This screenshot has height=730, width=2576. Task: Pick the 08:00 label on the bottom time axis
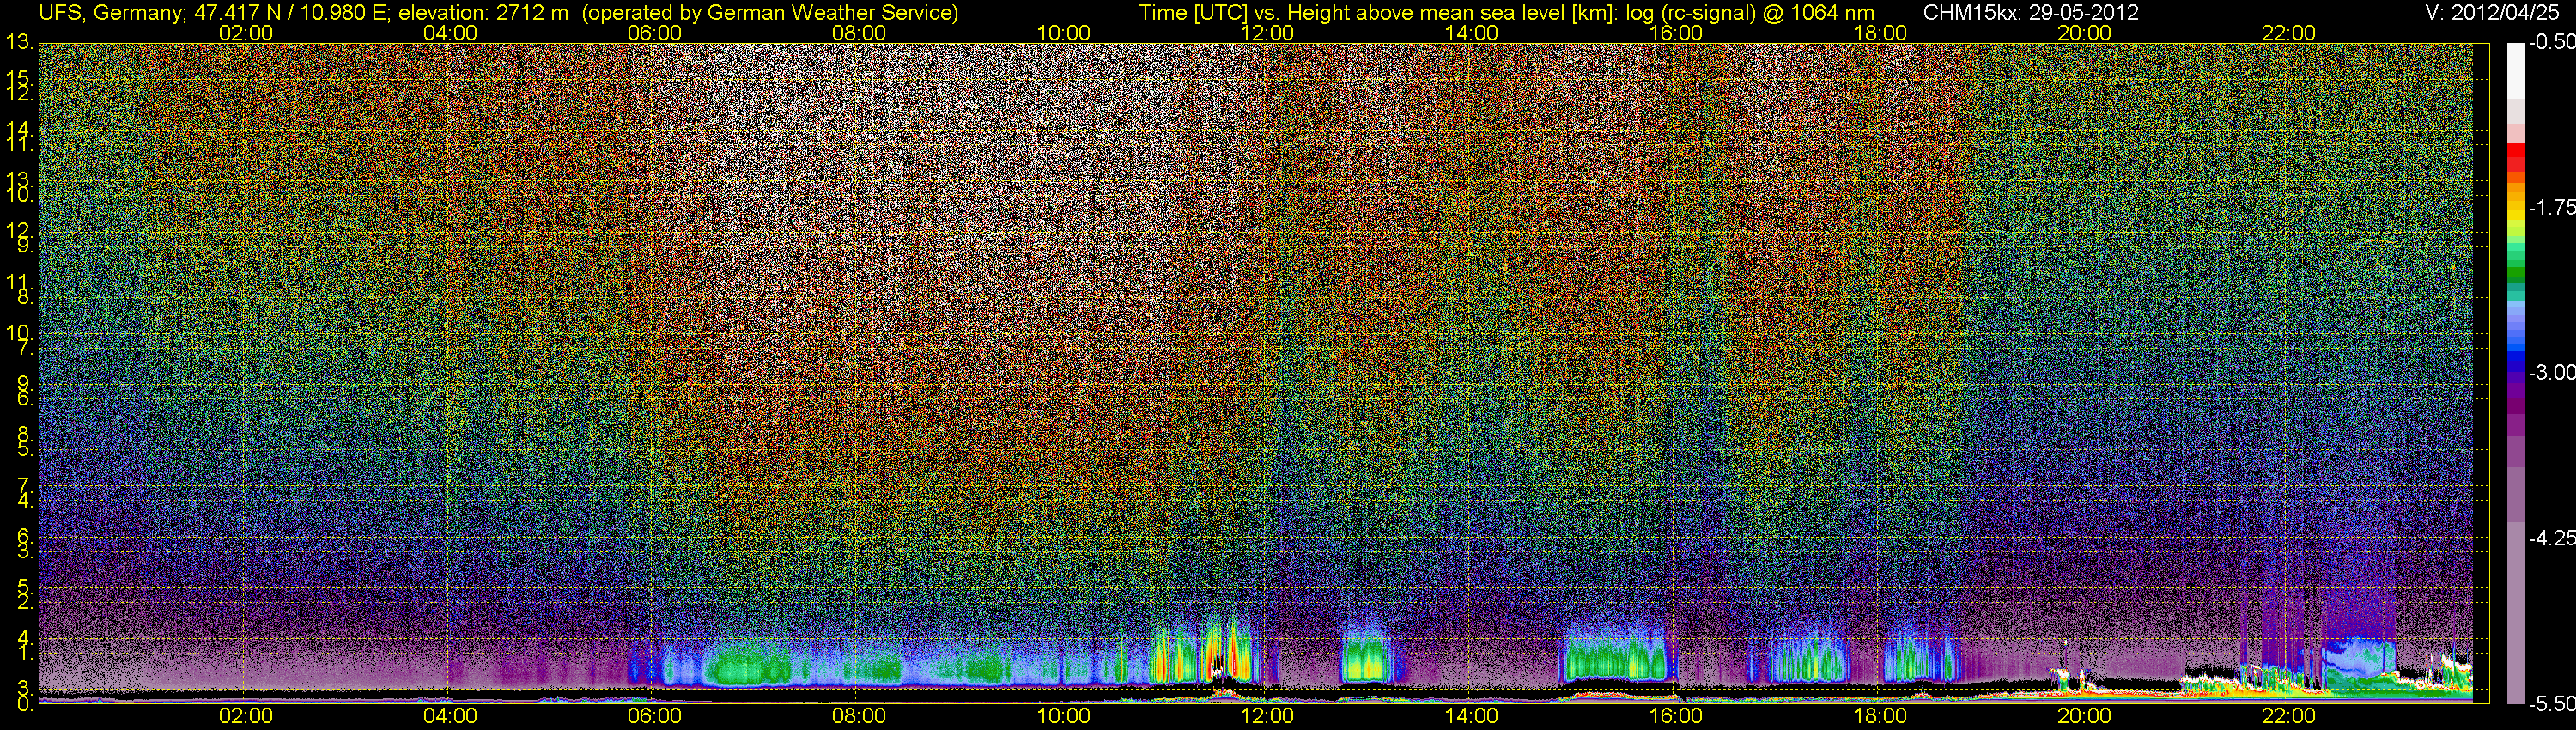[x=859, y=717]
